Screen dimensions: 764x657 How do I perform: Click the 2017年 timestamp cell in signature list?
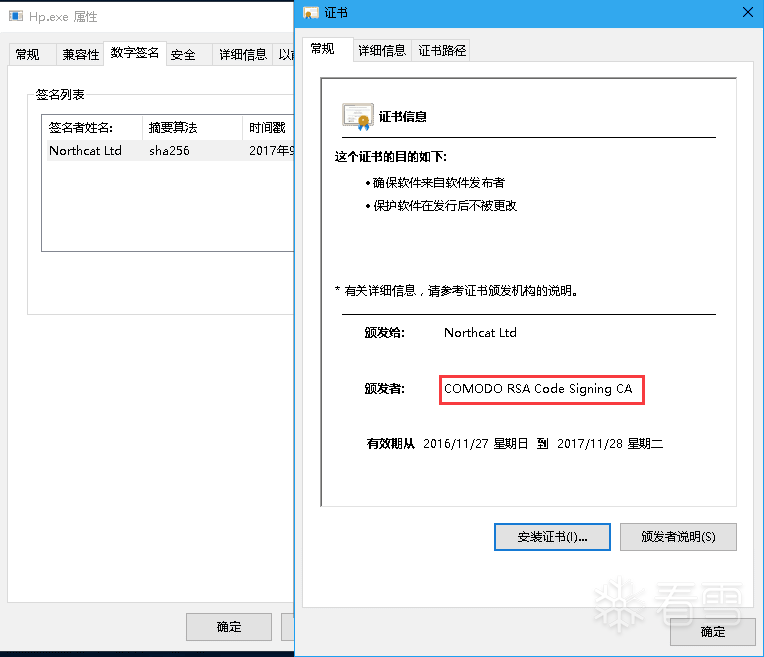271,151
